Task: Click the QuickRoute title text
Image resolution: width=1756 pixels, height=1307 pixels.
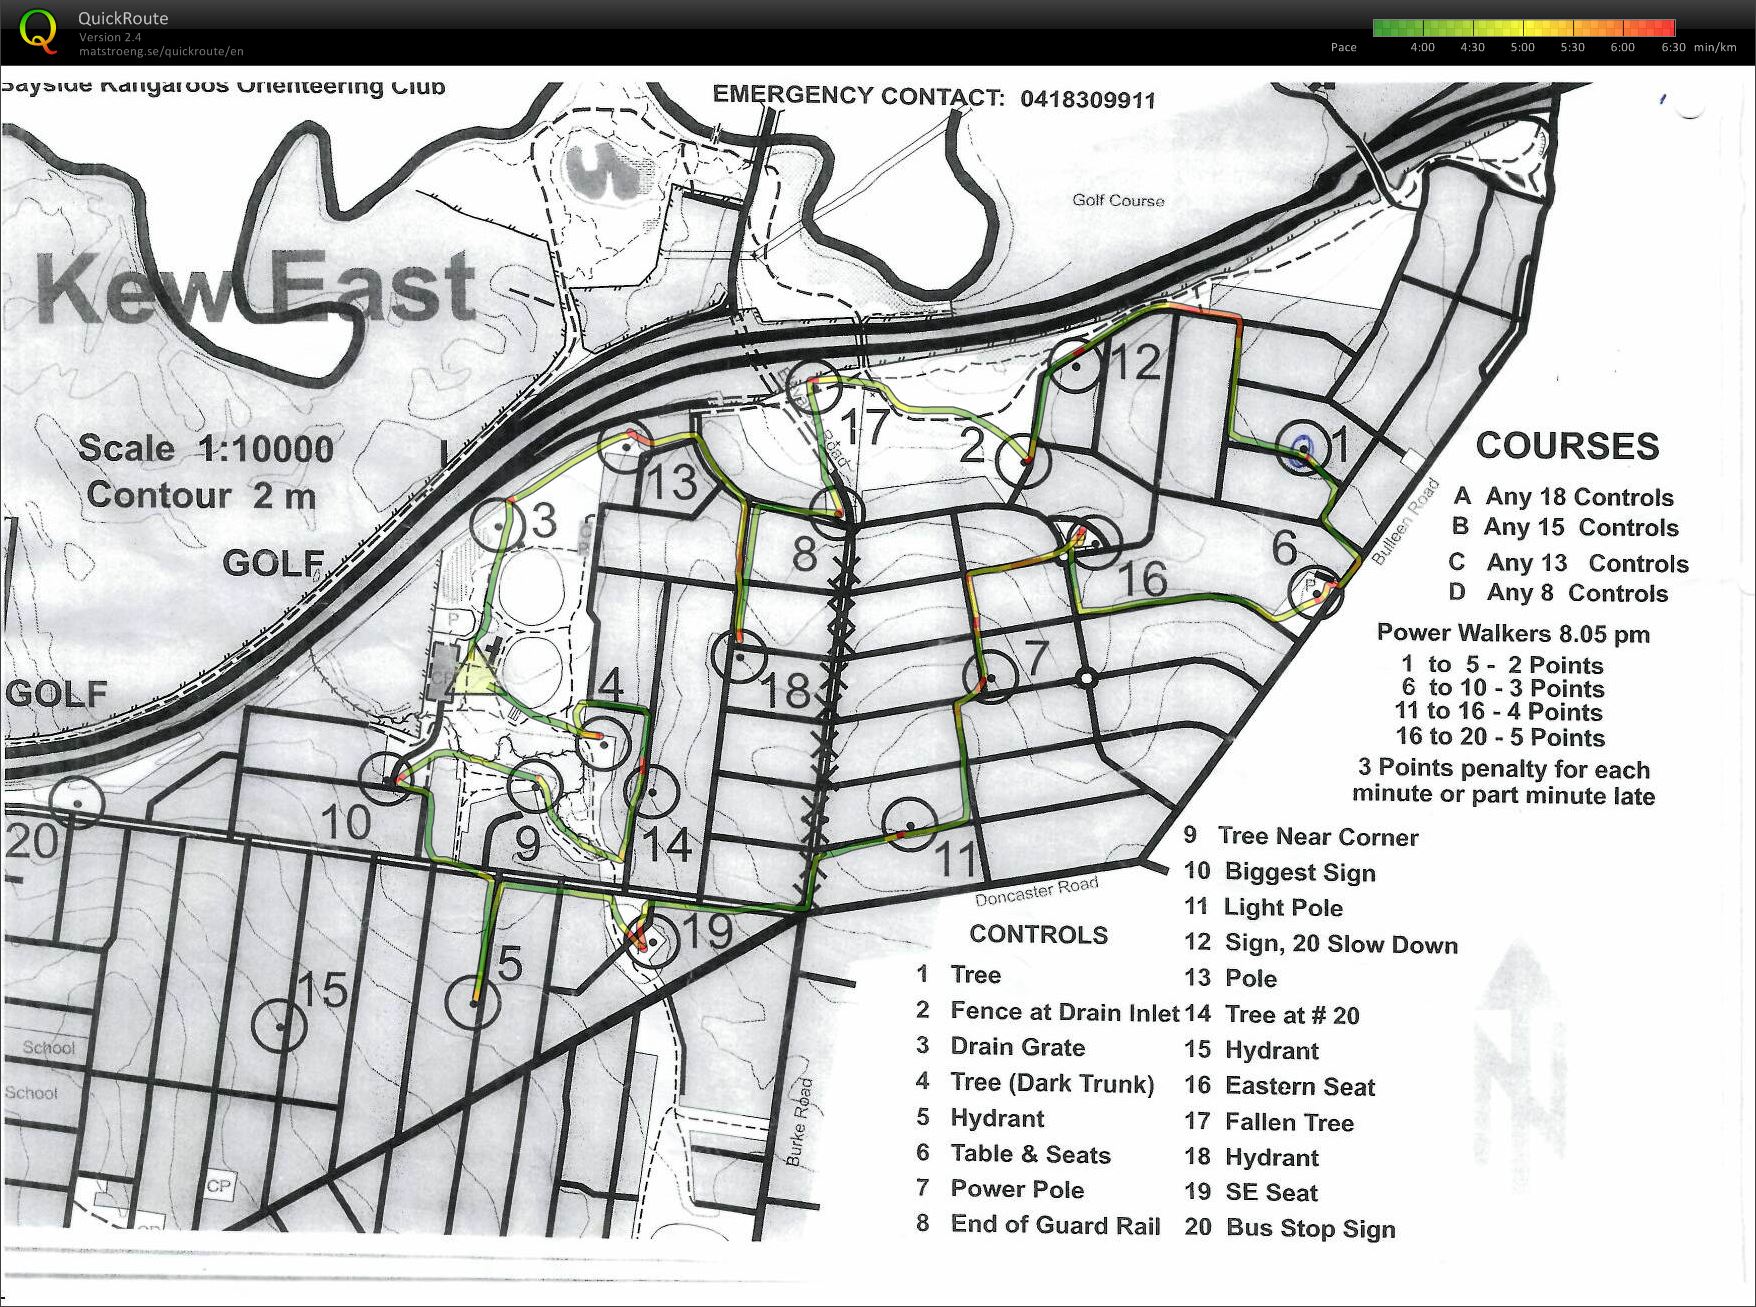Action: [x=123, y=18]
